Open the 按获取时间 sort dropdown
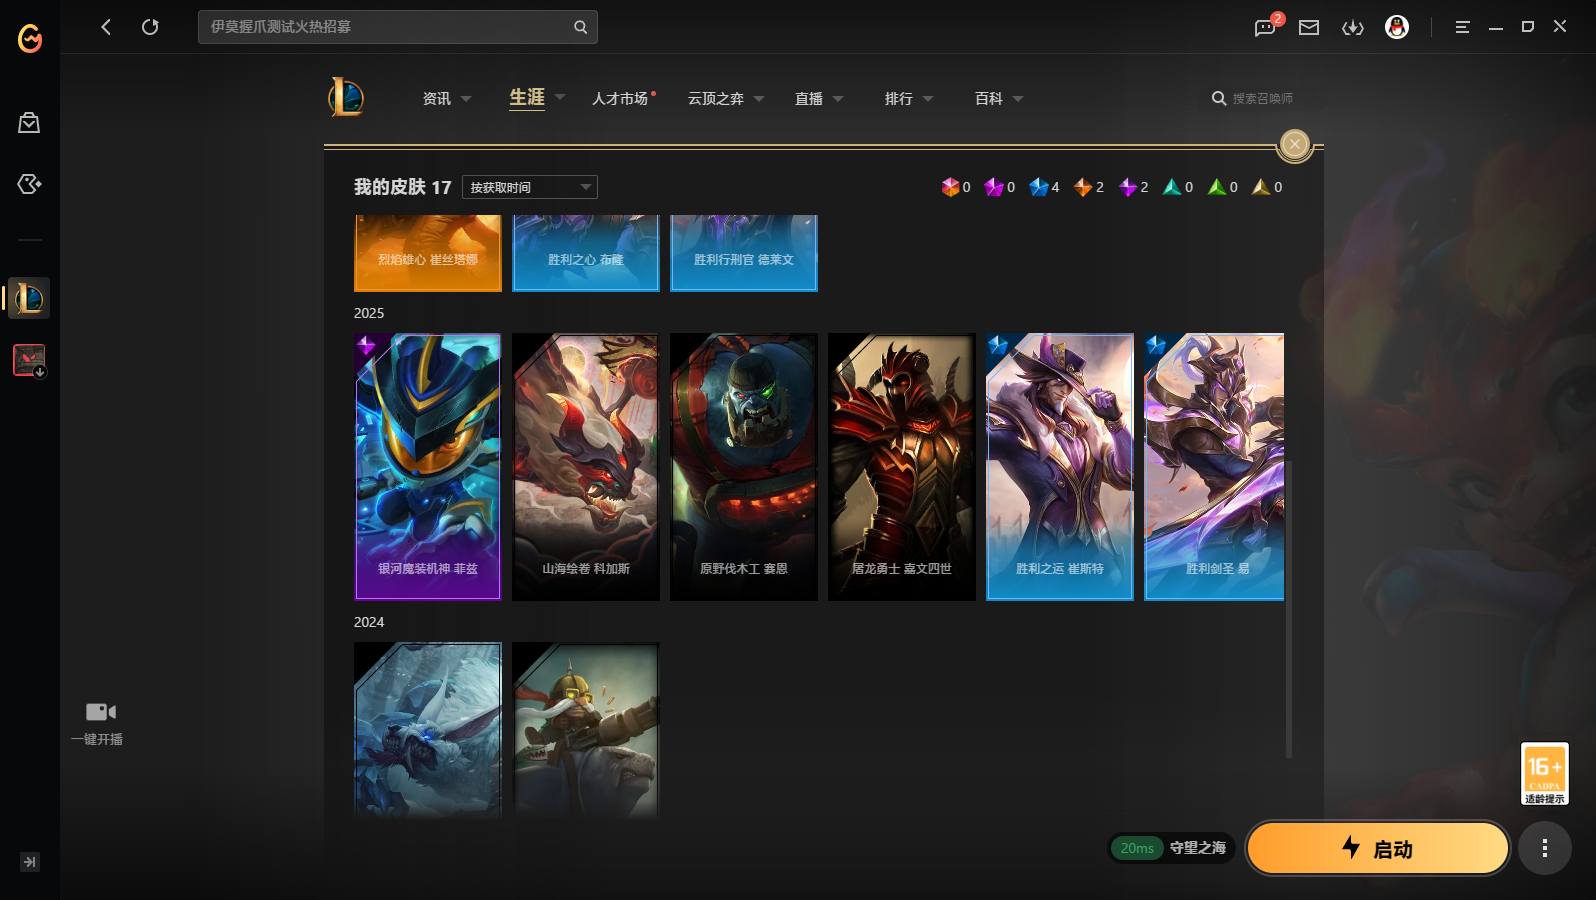The width and height of the screenshot is (1596, 900). pyautogui.click(x=530, y=187)
